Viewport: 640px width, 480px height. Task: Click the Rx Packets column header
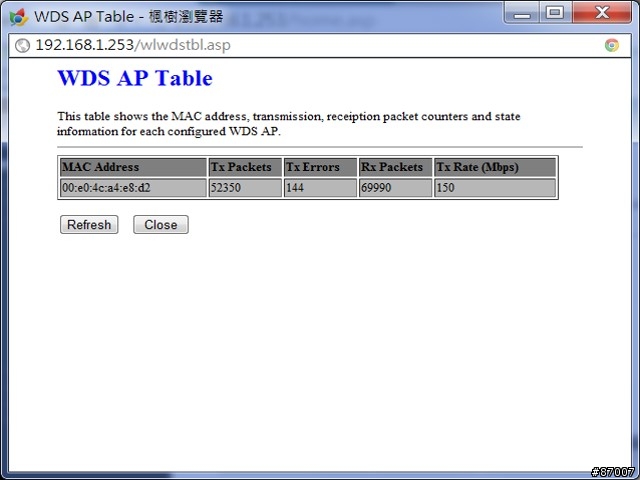(395, 167)
